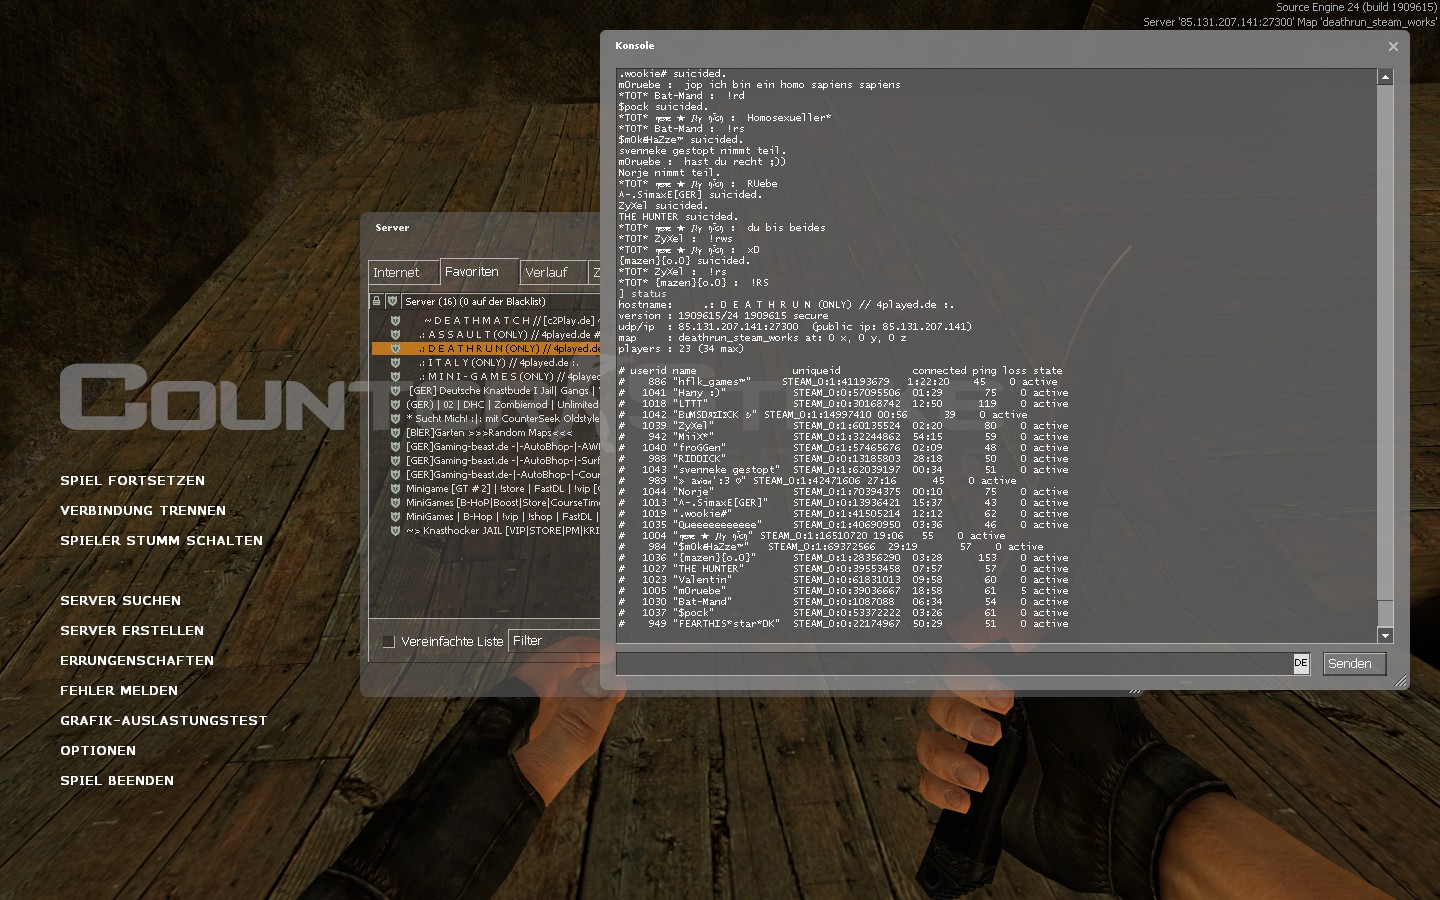The image size is (1440, 900).
Task: Click the shield icon on highlighted DEATHRUN row
Action: point(395,349)
